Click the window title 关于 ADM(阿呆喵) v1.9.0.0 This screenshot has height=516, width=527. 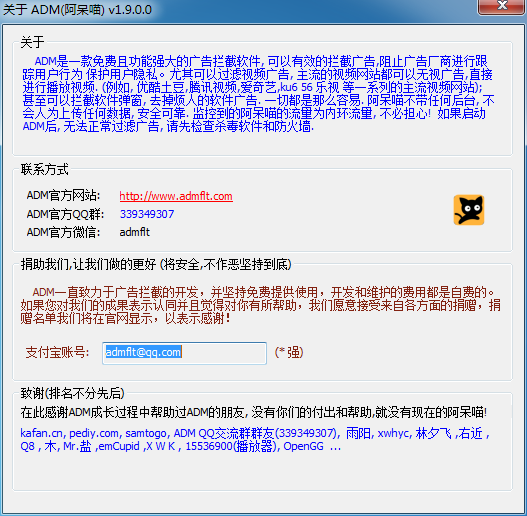click(78, 9)
